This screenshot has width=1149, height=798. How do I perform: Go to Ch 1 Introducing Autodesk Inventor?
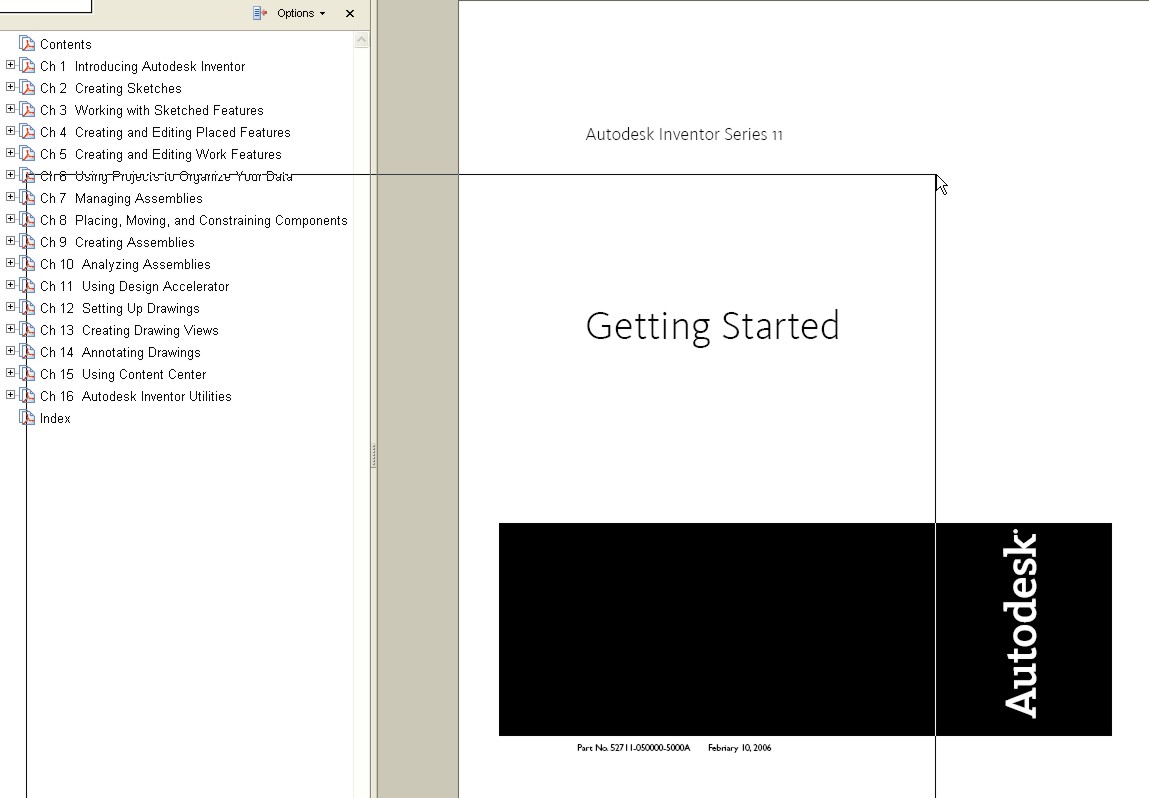(x=142, y=67)
